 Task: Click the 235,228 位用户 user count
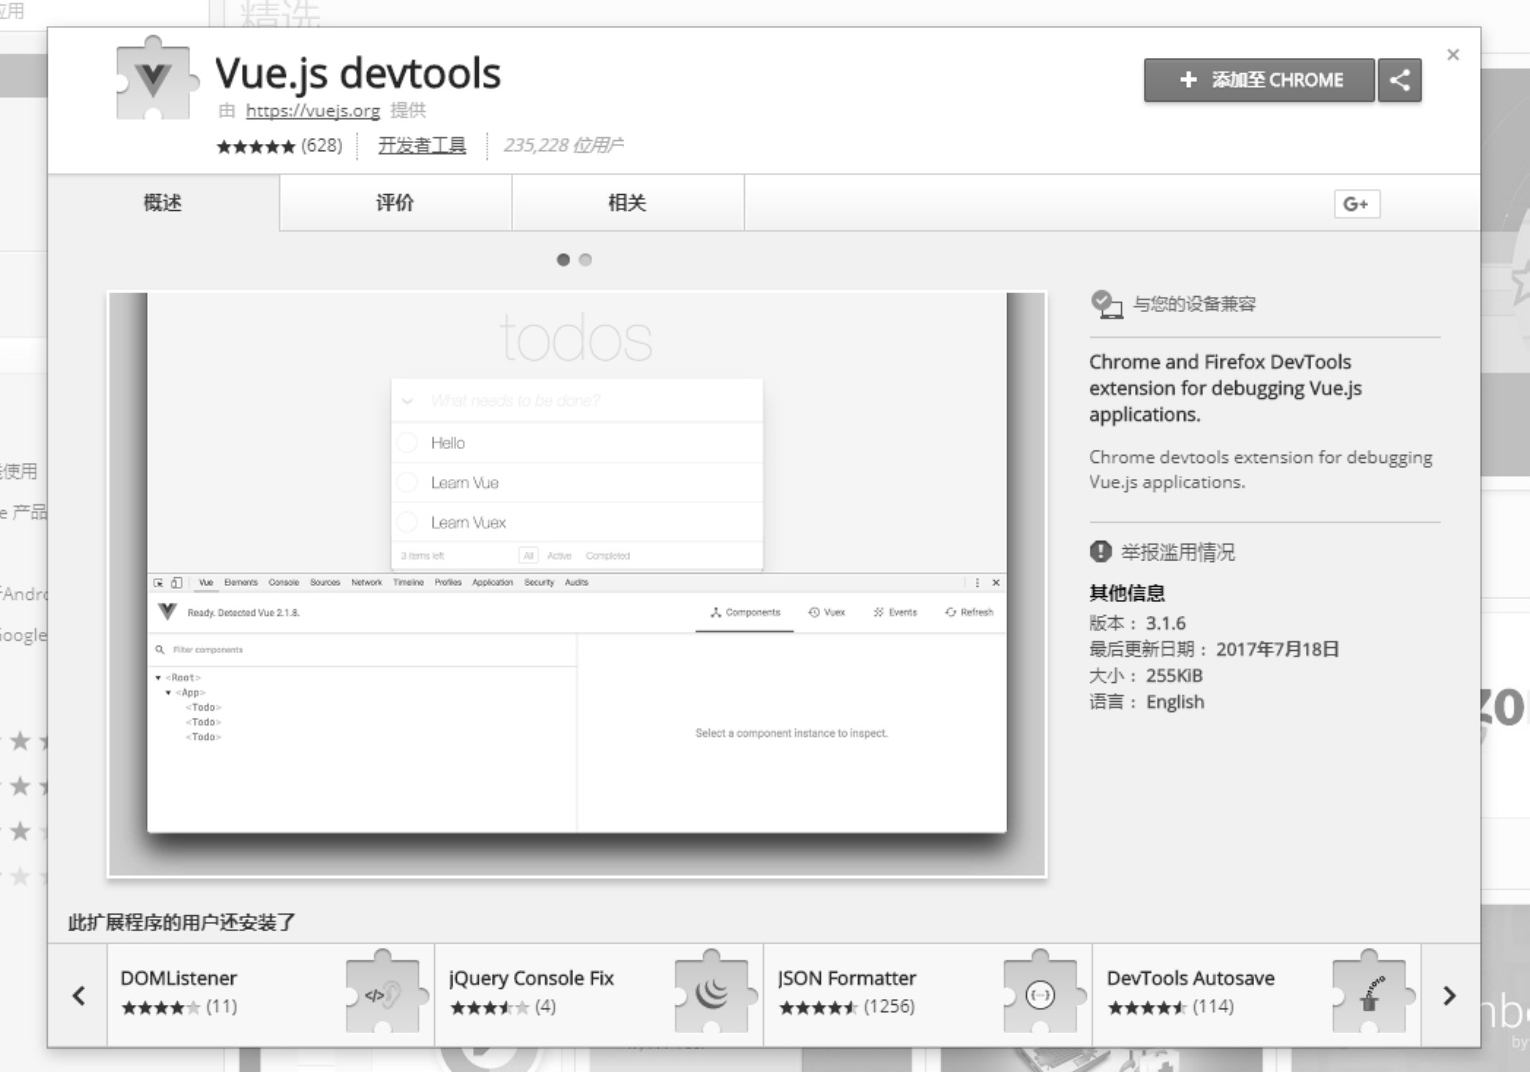[564, 146]
